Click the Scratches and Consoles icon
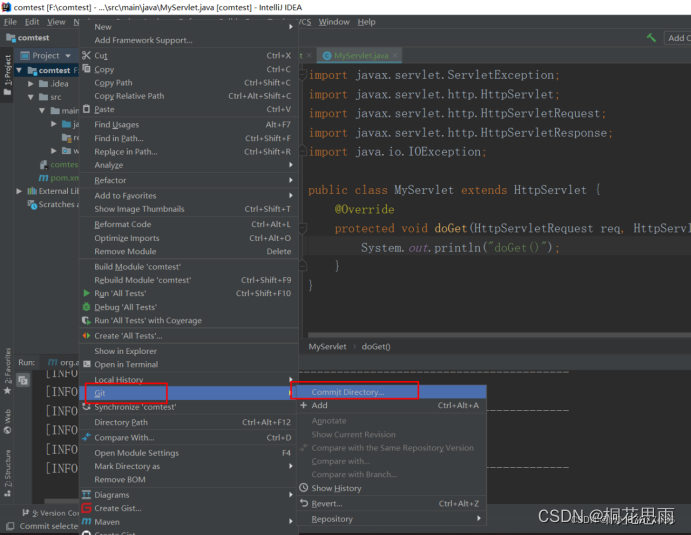This screenshot has height=535, width=691. 32,204
